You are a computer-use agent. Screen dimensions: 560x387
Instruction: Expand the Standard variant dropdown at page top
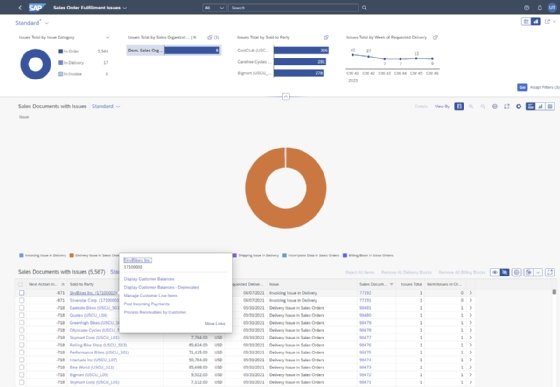coord(46,23)
